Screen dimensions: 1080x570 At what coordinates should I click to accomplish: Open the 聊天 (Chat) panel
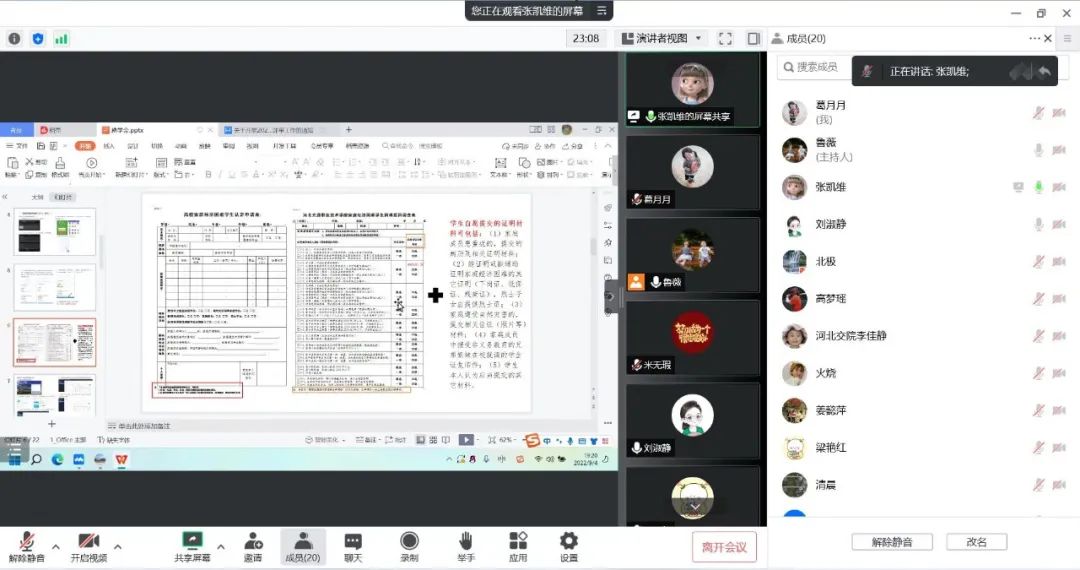coord(353,546)
